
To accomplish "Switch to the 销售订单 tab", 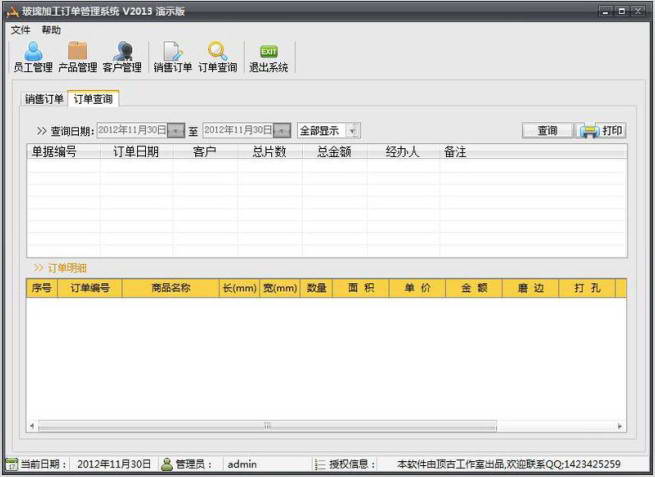I will pos(44,99).
